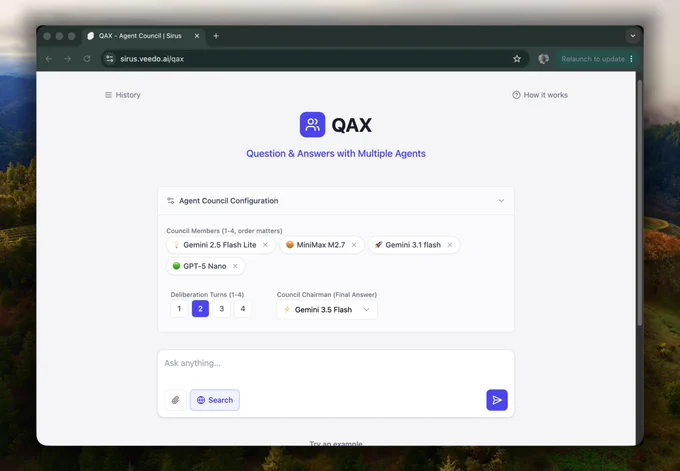Select the Gemini 3.1 flash chip
Viewport: 680px width, 471px height.
coord(414,245)
